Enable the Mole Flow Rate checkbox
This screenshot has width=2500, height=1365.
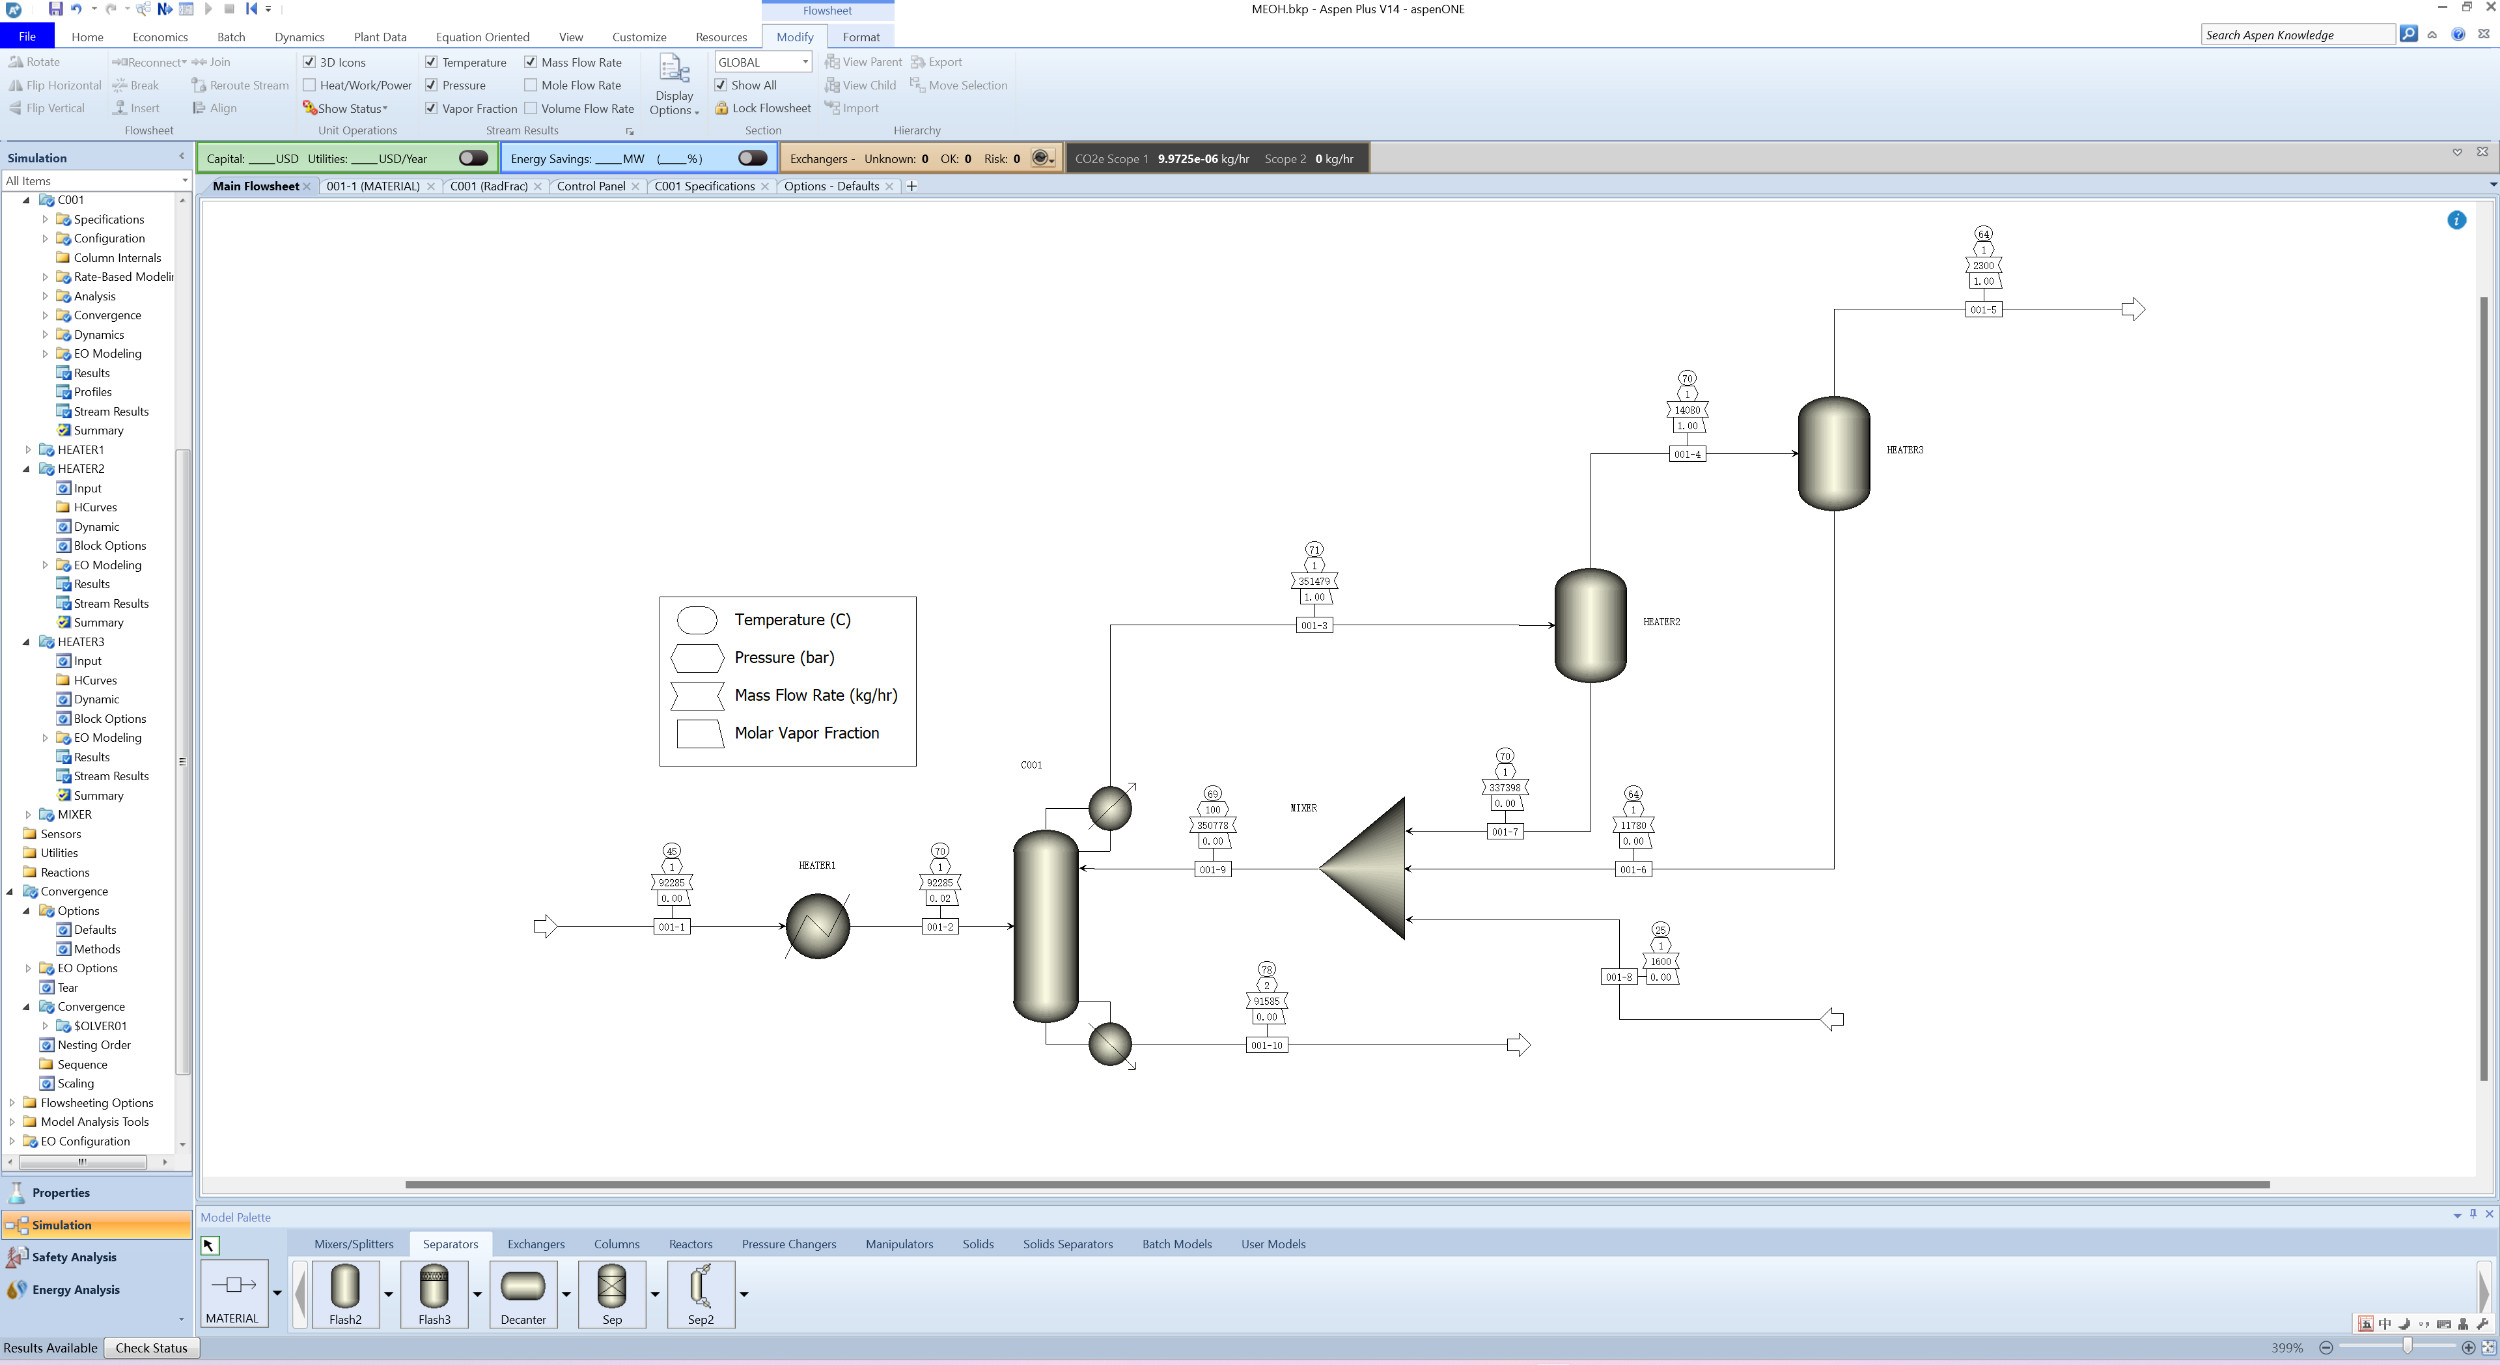pyautogui.click(x=531, y=85)
